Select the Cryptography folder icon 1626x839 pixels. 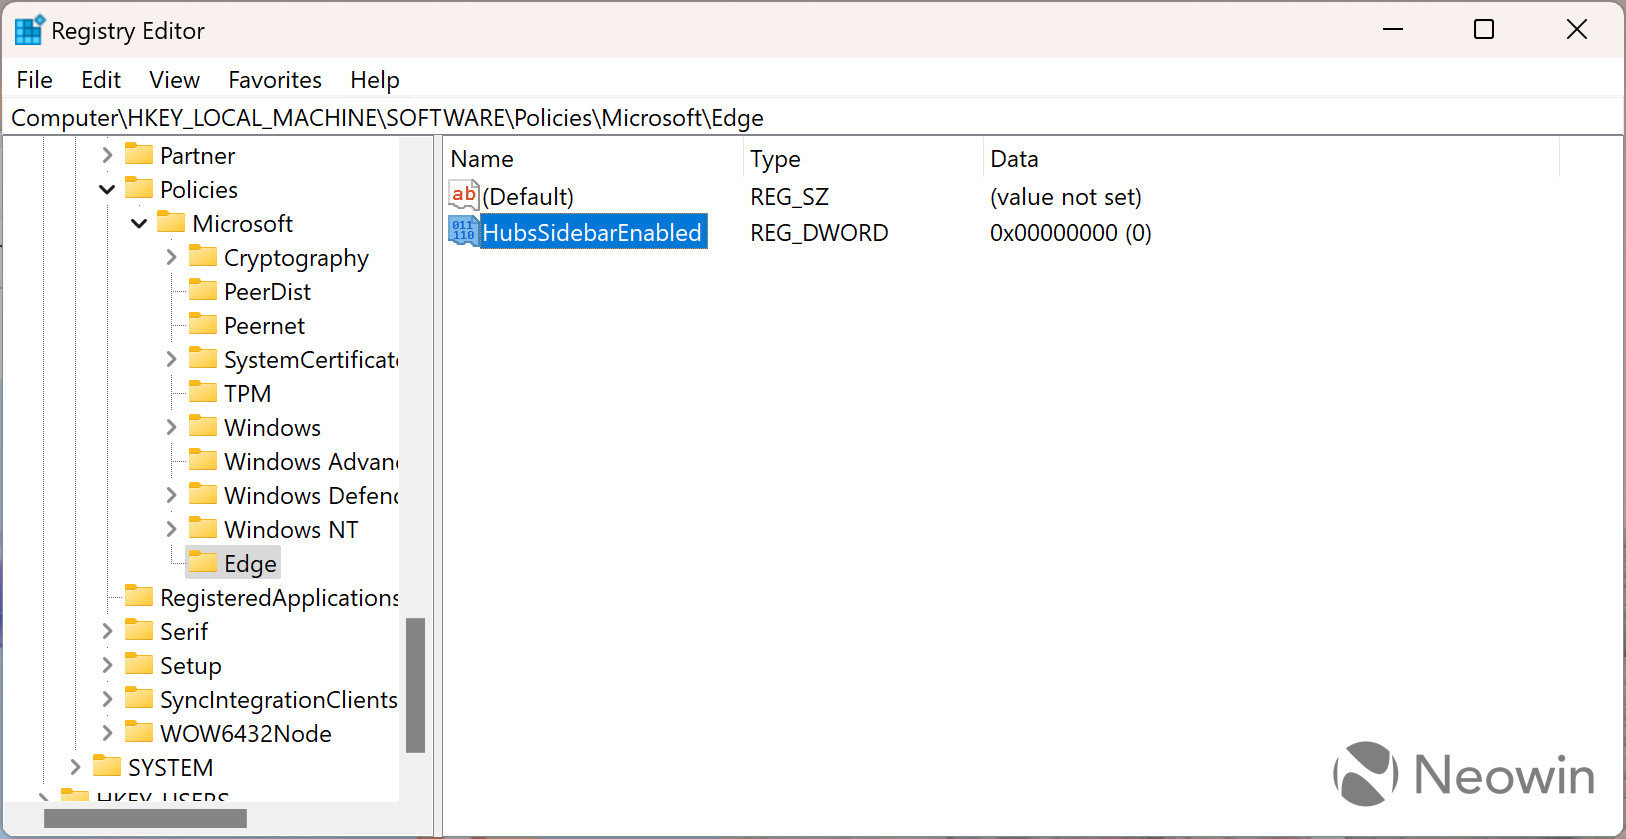[x=203, y=256]
